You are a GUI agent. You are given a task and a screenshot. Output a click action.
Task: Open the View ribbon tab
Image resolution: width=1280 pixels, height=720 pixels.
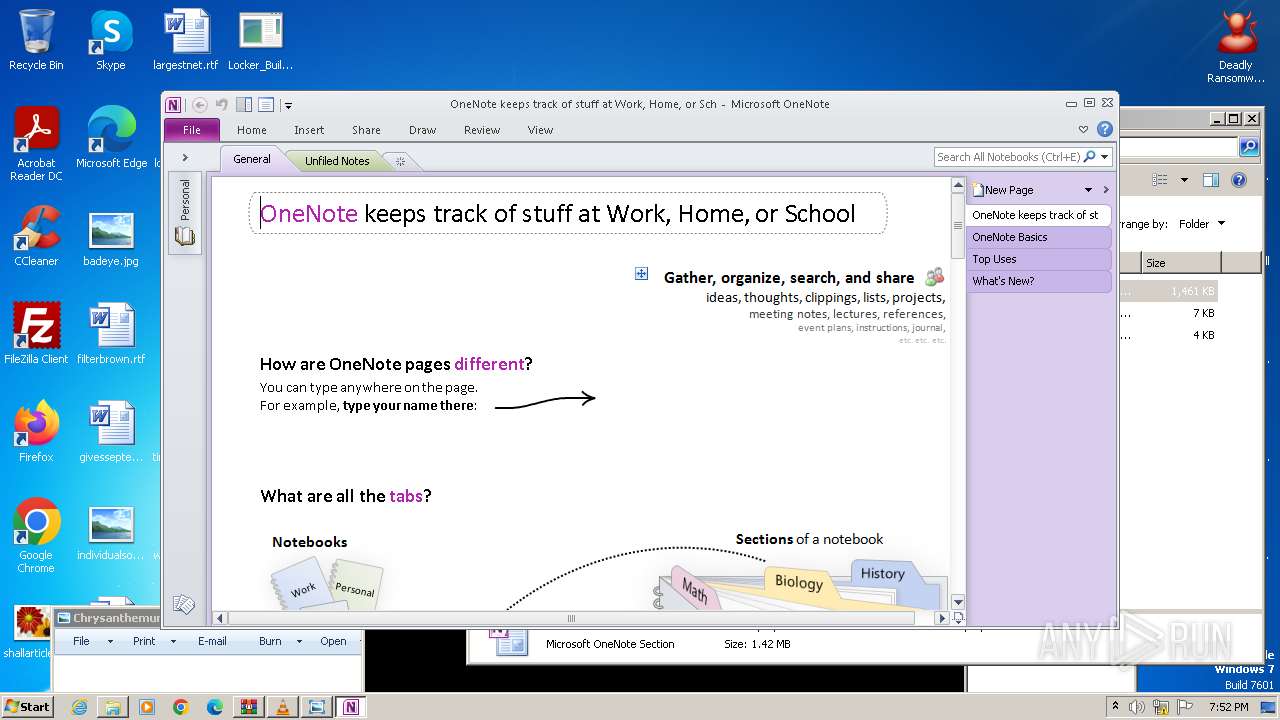(540, 130)
